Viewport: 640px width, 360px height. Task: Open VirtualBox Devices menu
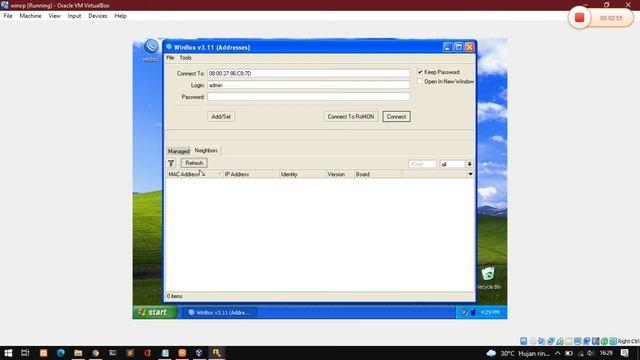[x=98, y=16]
